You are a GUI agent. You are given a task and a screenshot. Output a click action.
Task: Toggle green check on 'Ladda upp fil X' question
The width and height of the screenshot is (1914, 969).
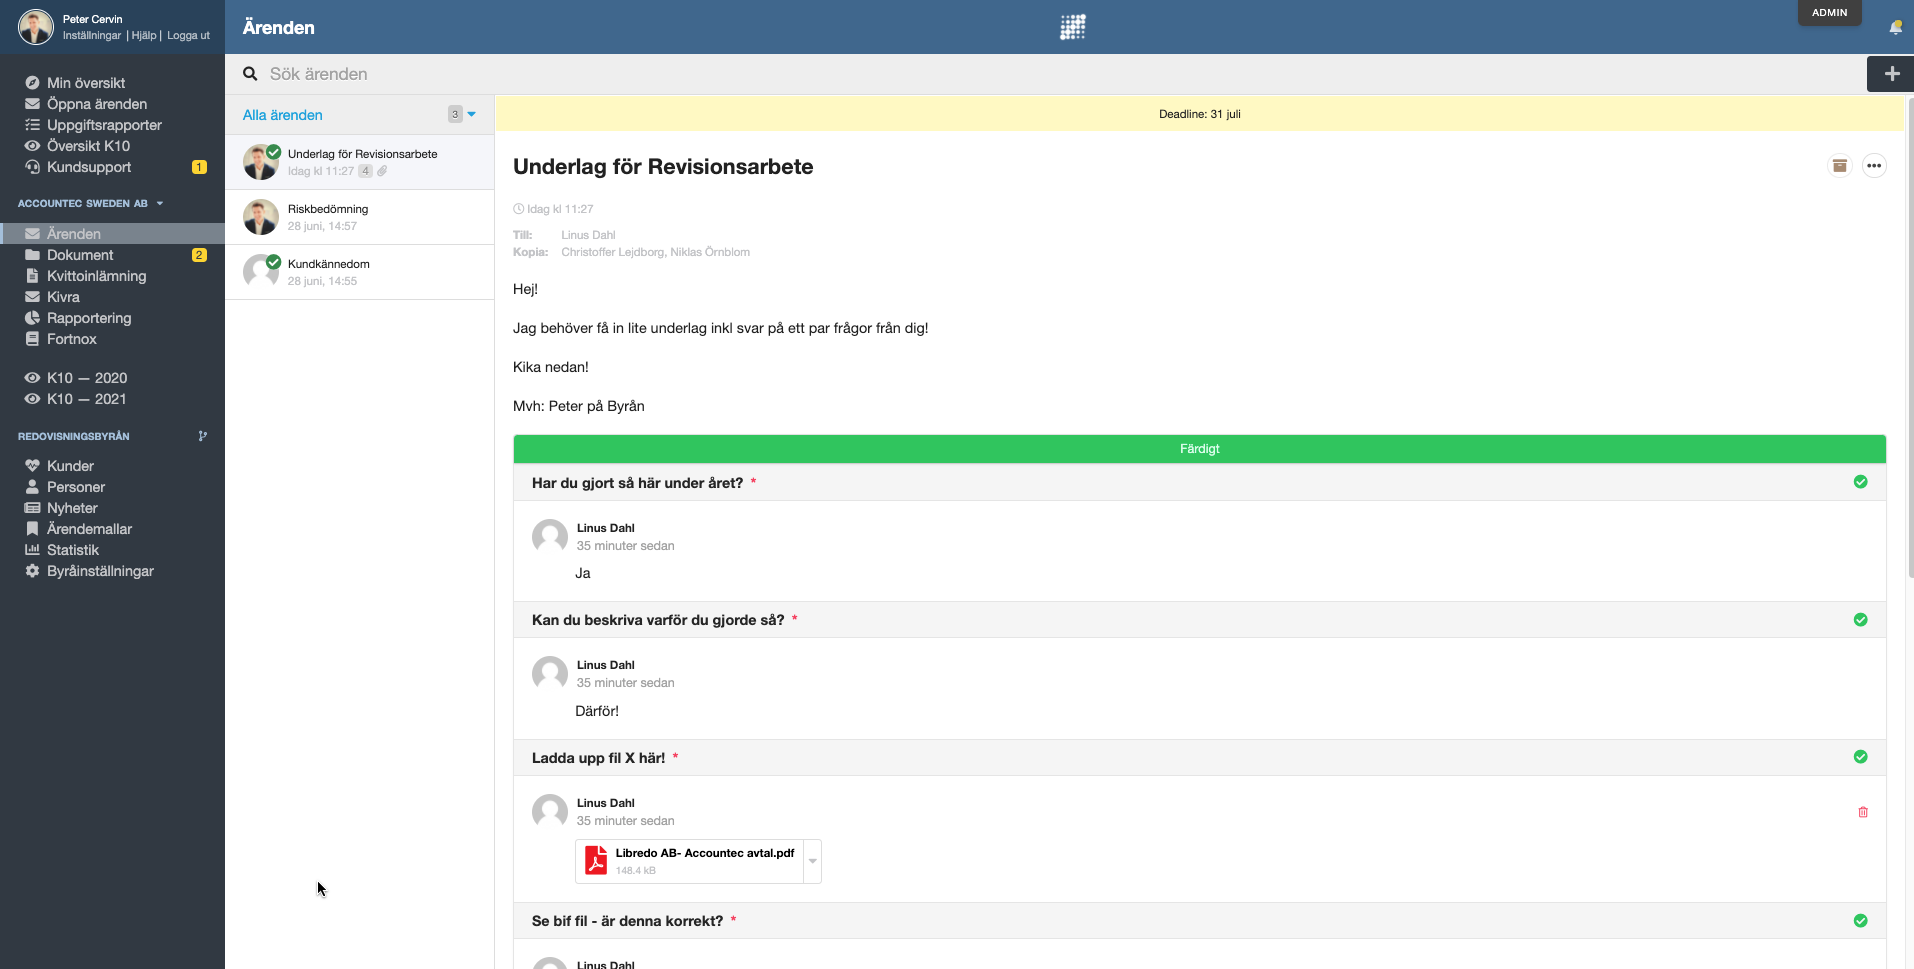(1860, 757)
